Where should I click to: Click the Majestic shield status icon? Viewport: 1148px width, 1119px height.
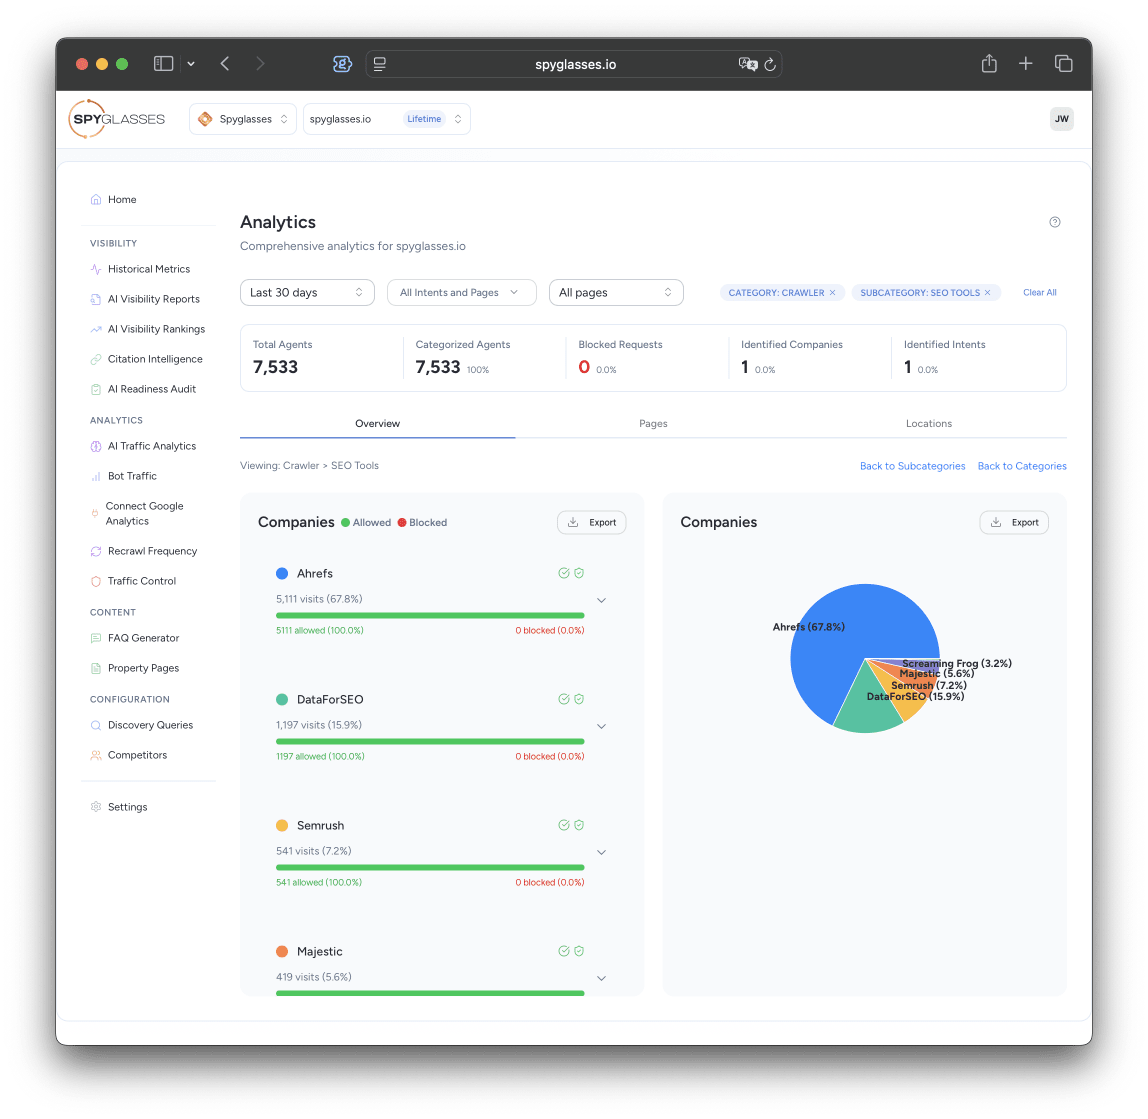[579, 951]
